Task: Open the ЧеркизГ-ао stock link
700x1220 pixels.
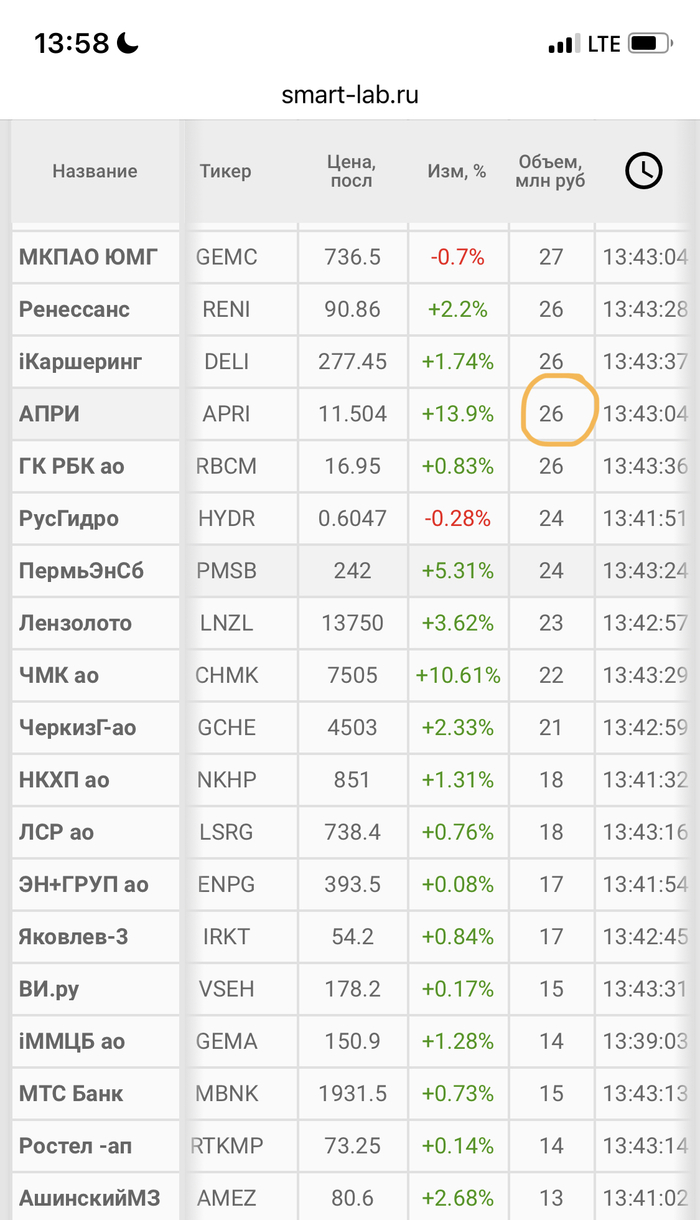Action: 77,728
